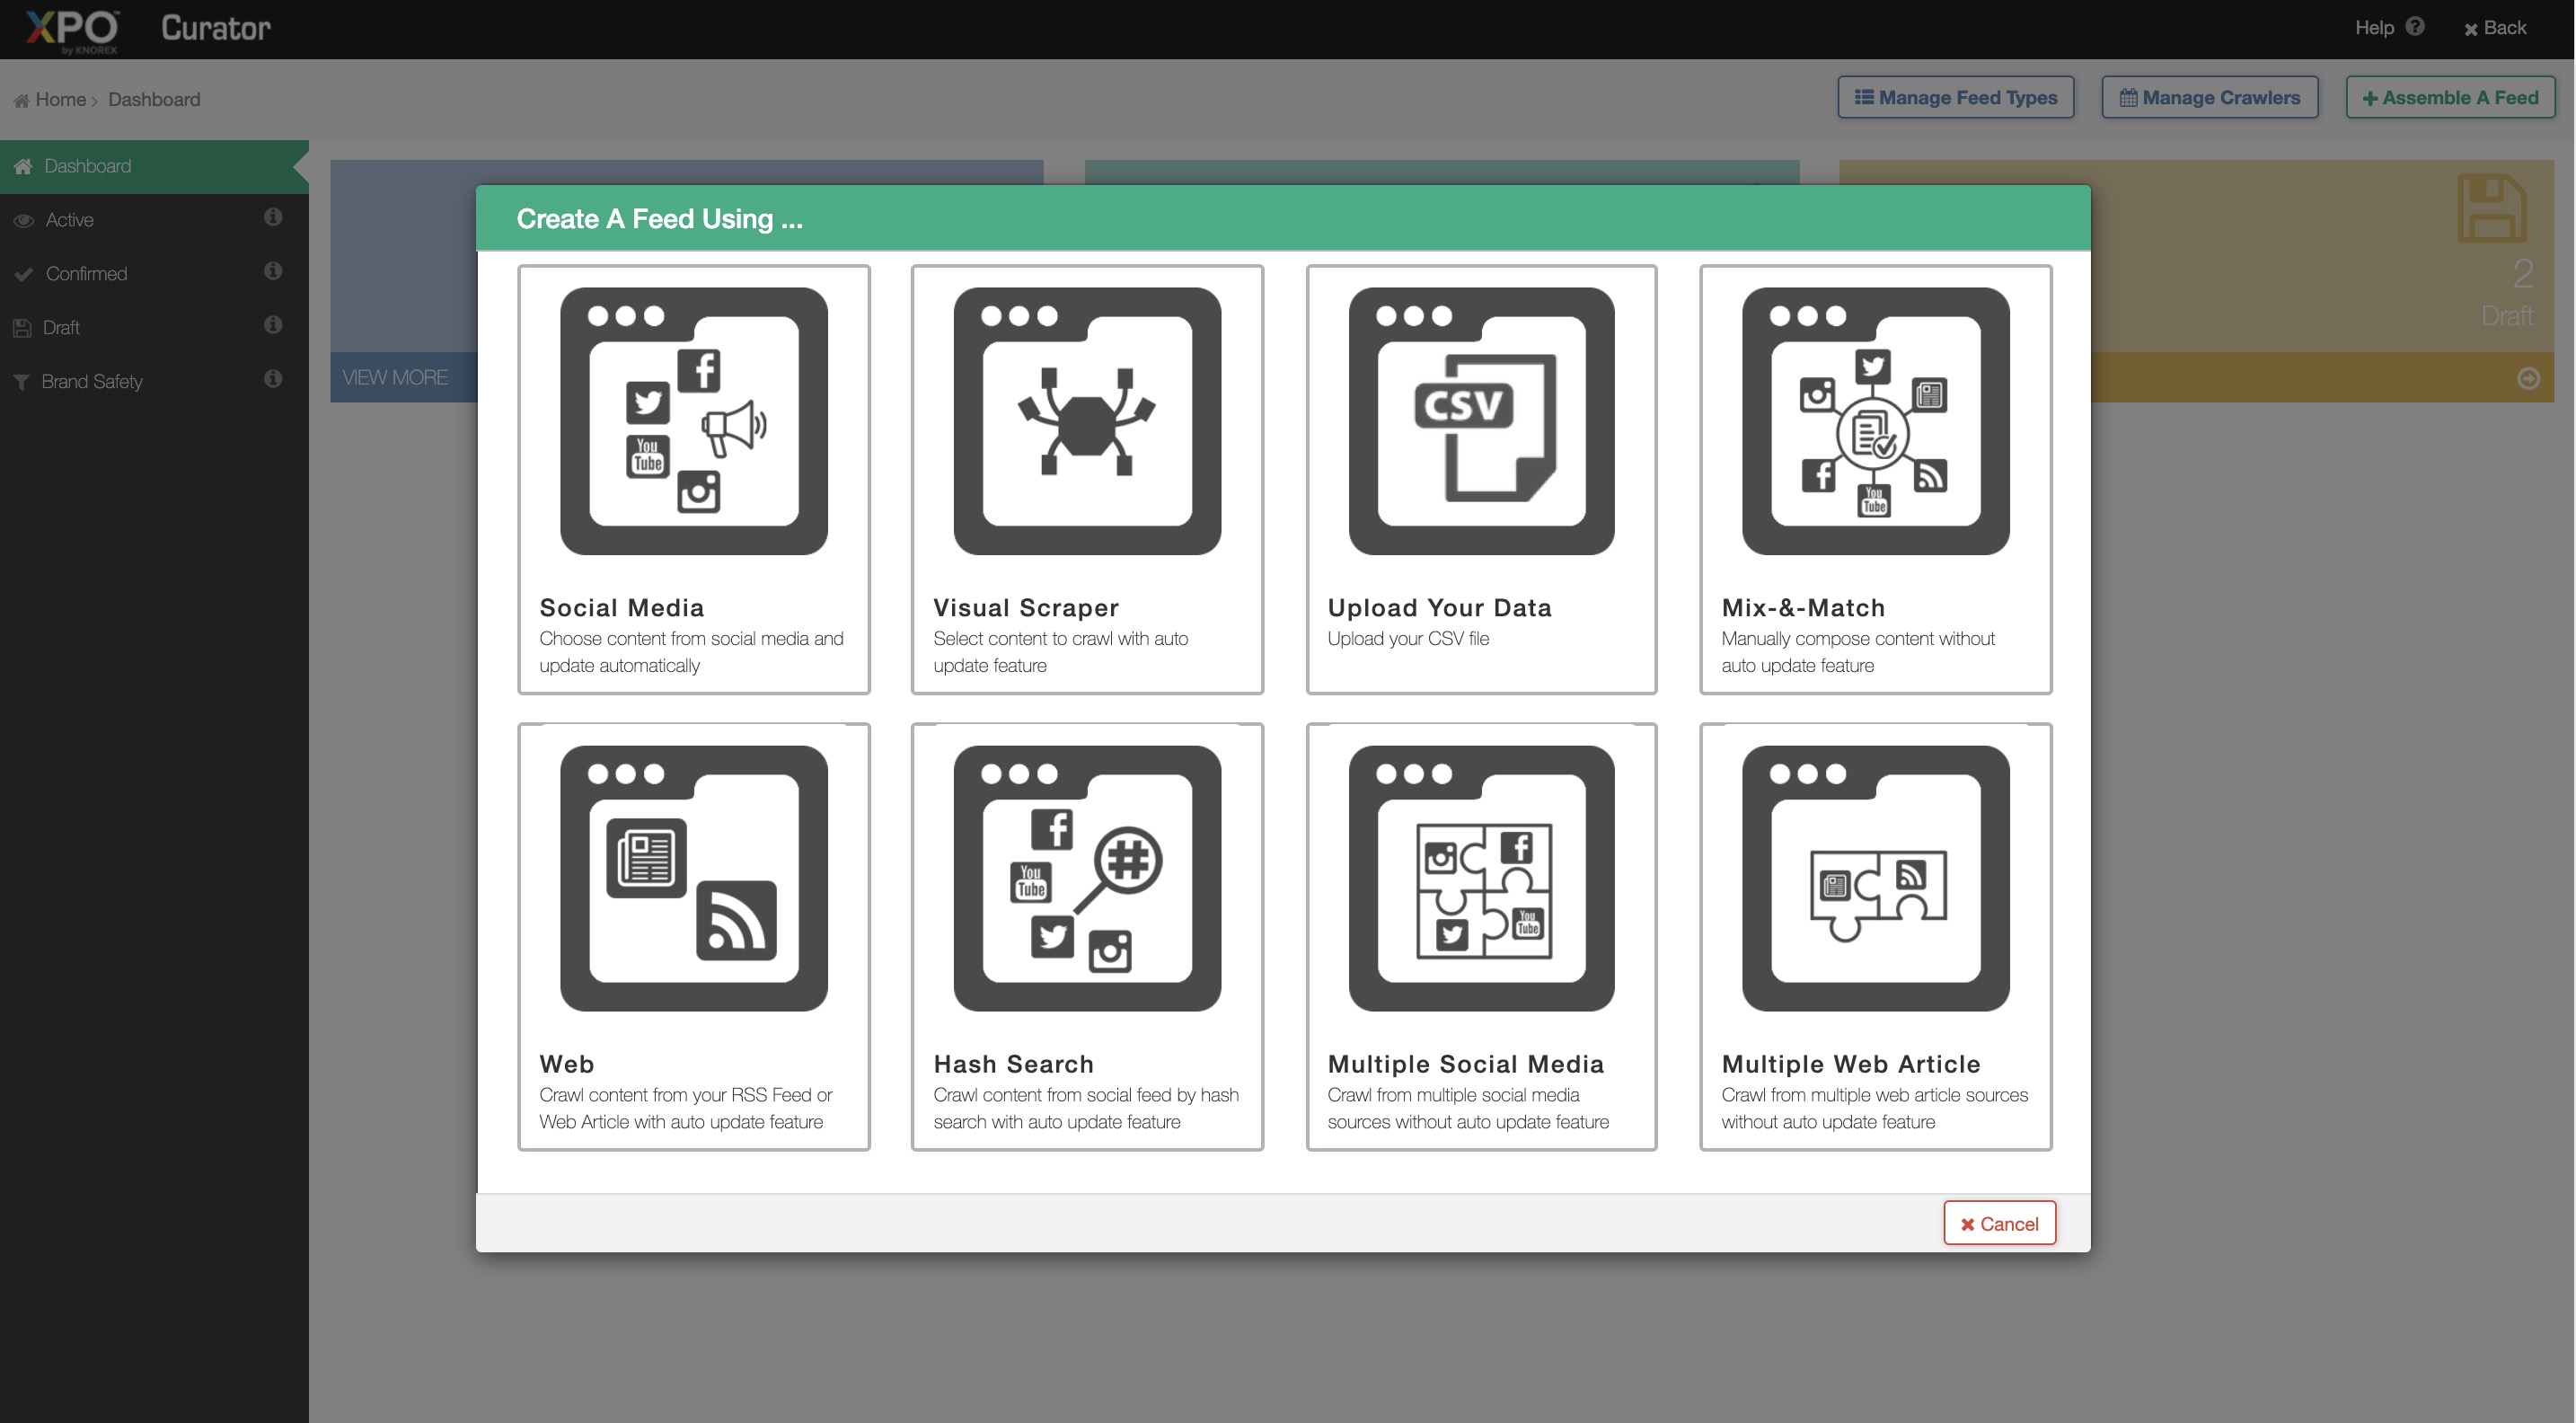Choose the Web RSS feed icon
The image size is (2576, 1423).
pos(693,878)
